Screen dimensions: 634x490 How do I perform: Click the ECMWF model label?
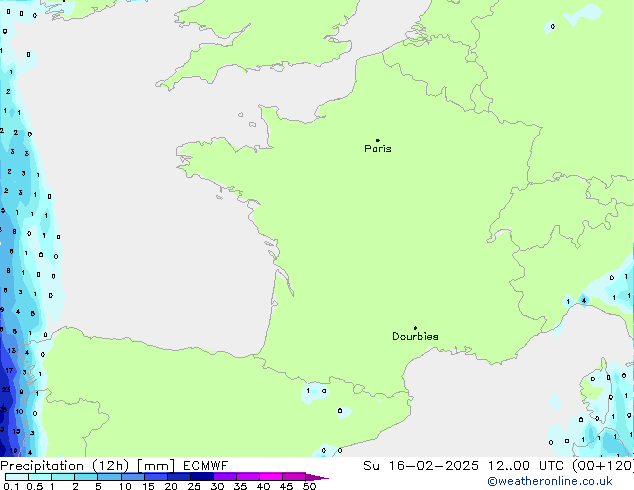(205, 466)
